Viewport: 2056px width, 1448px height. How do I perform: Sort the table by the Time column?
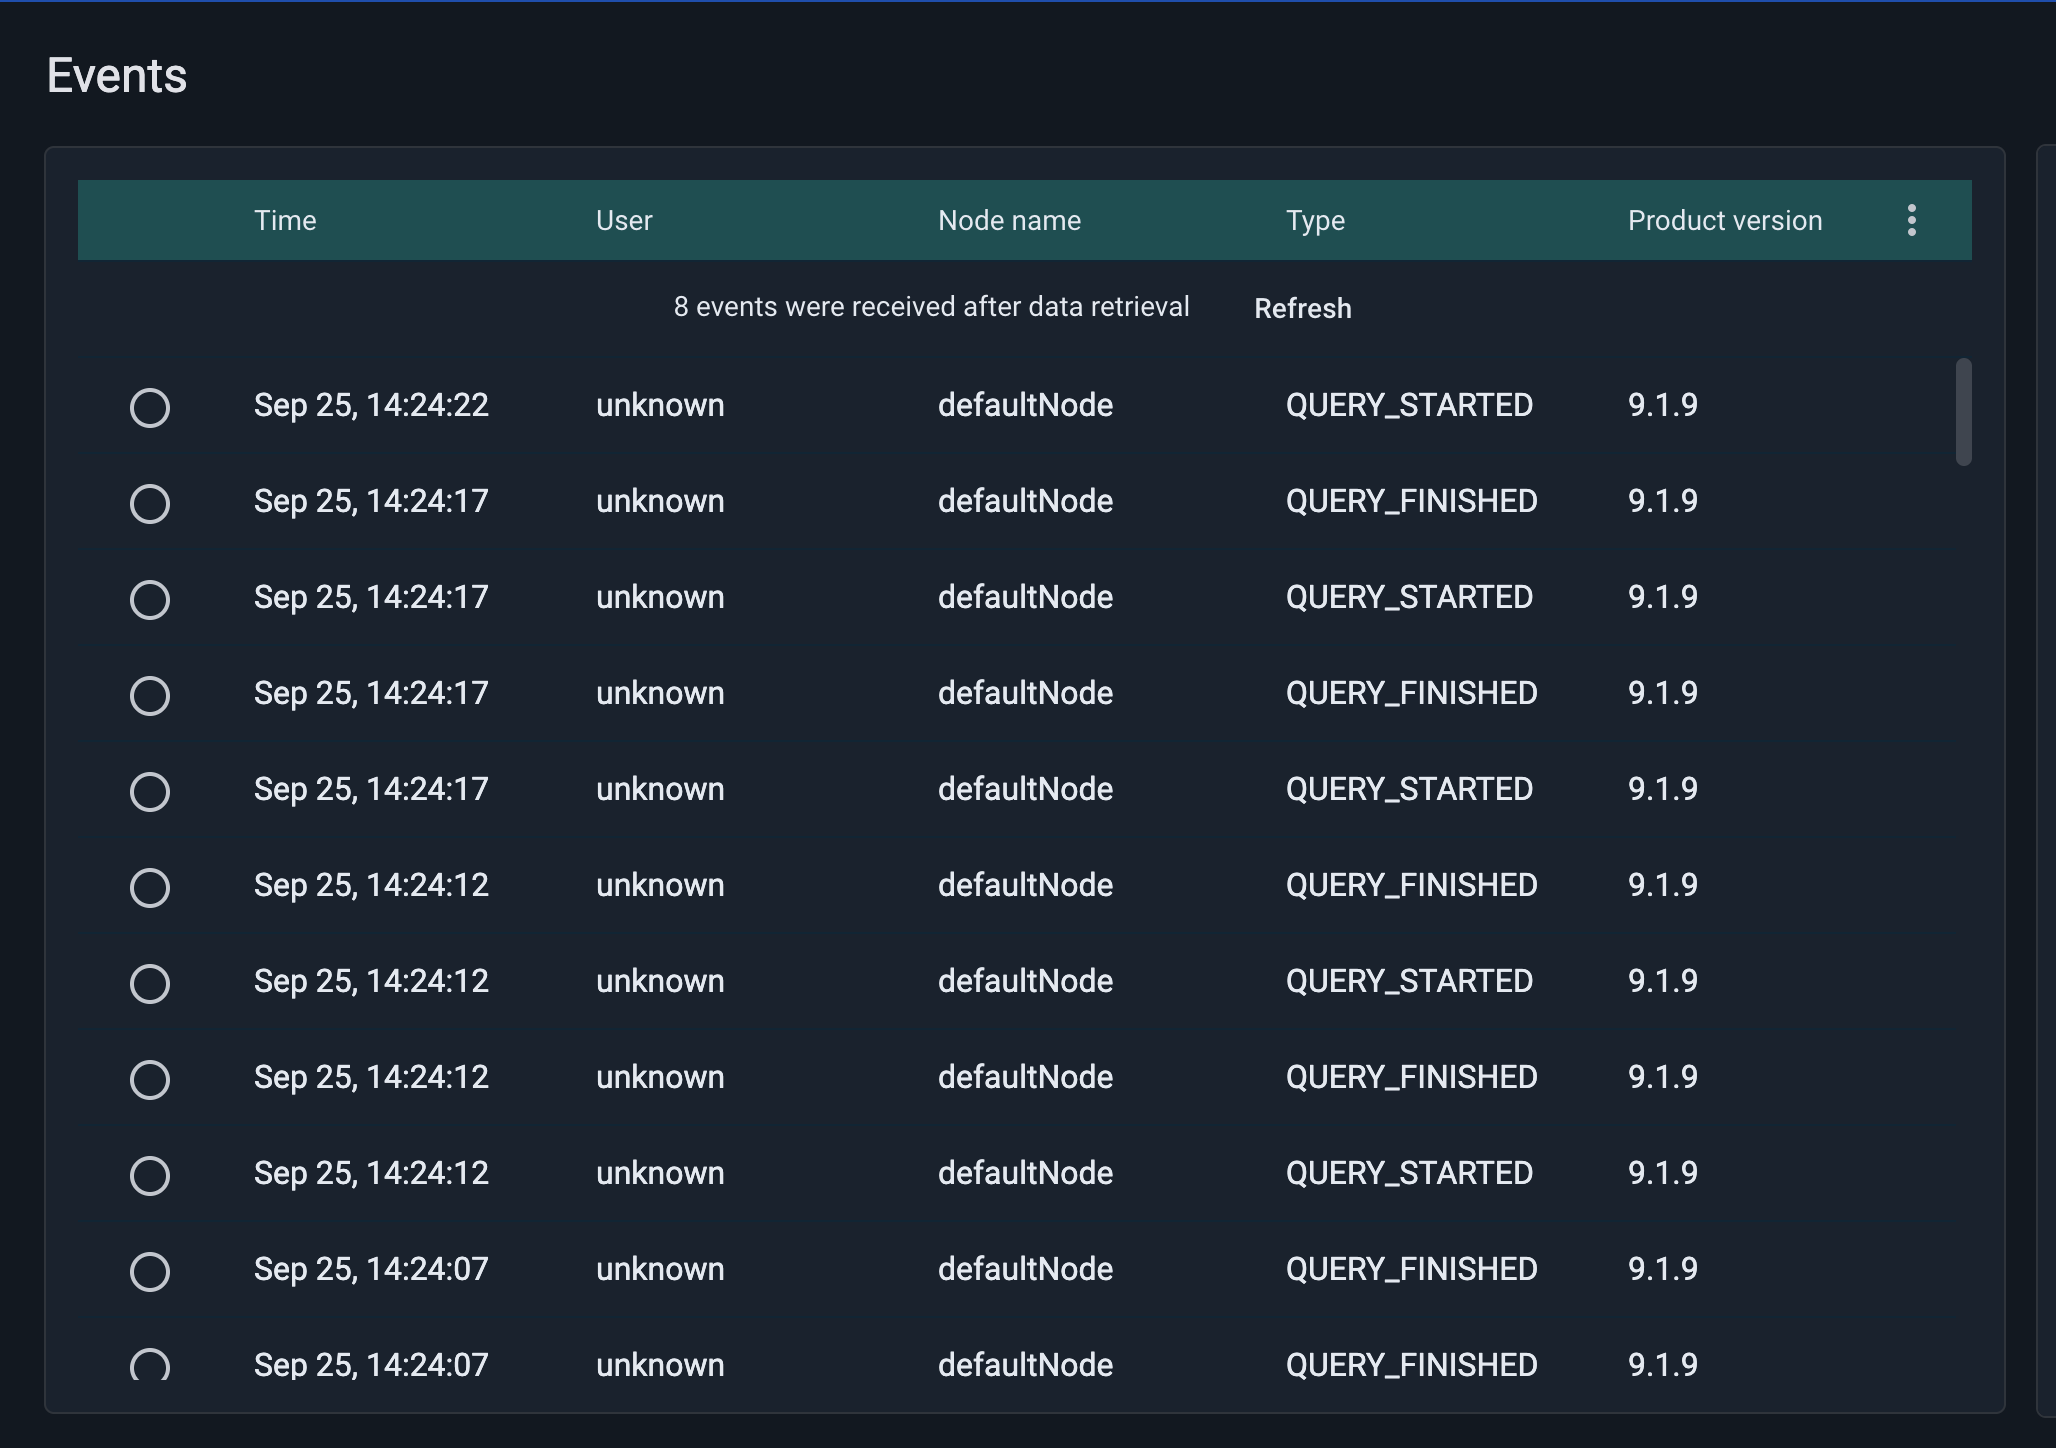point(285,220)
